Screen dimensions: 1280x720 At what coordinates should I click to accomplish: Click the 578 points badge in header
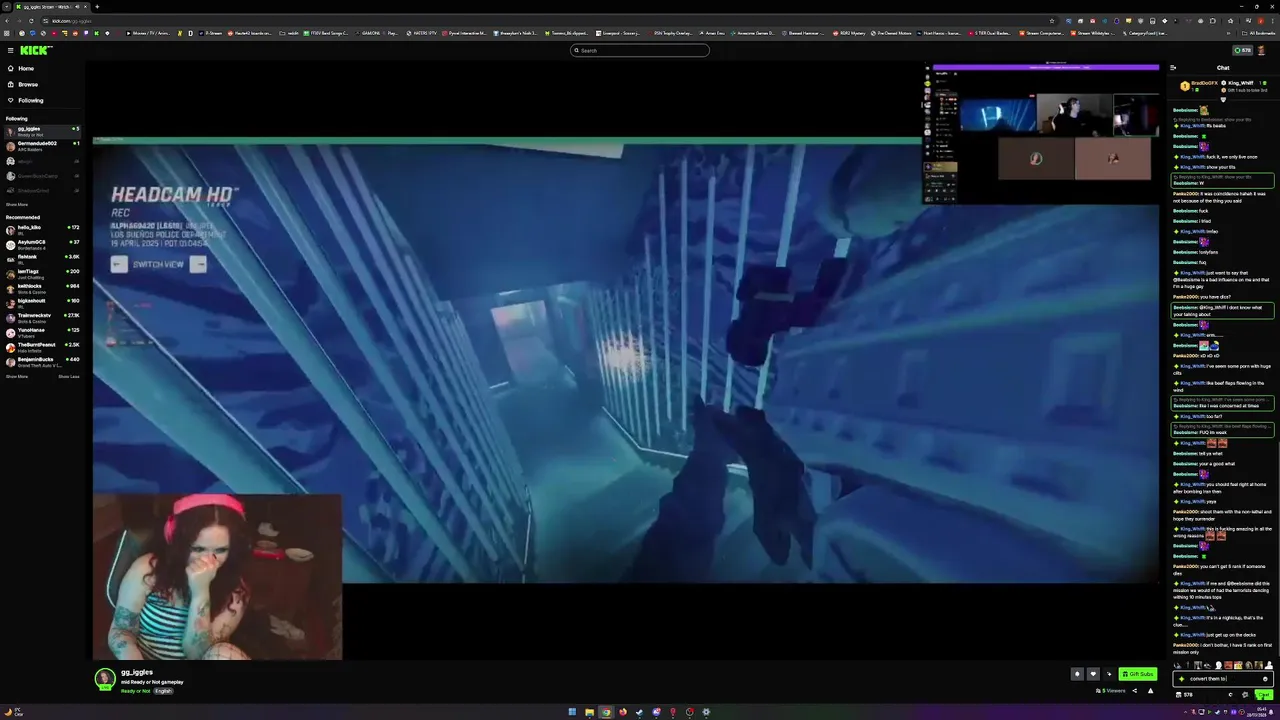[x=1243, y=50]
